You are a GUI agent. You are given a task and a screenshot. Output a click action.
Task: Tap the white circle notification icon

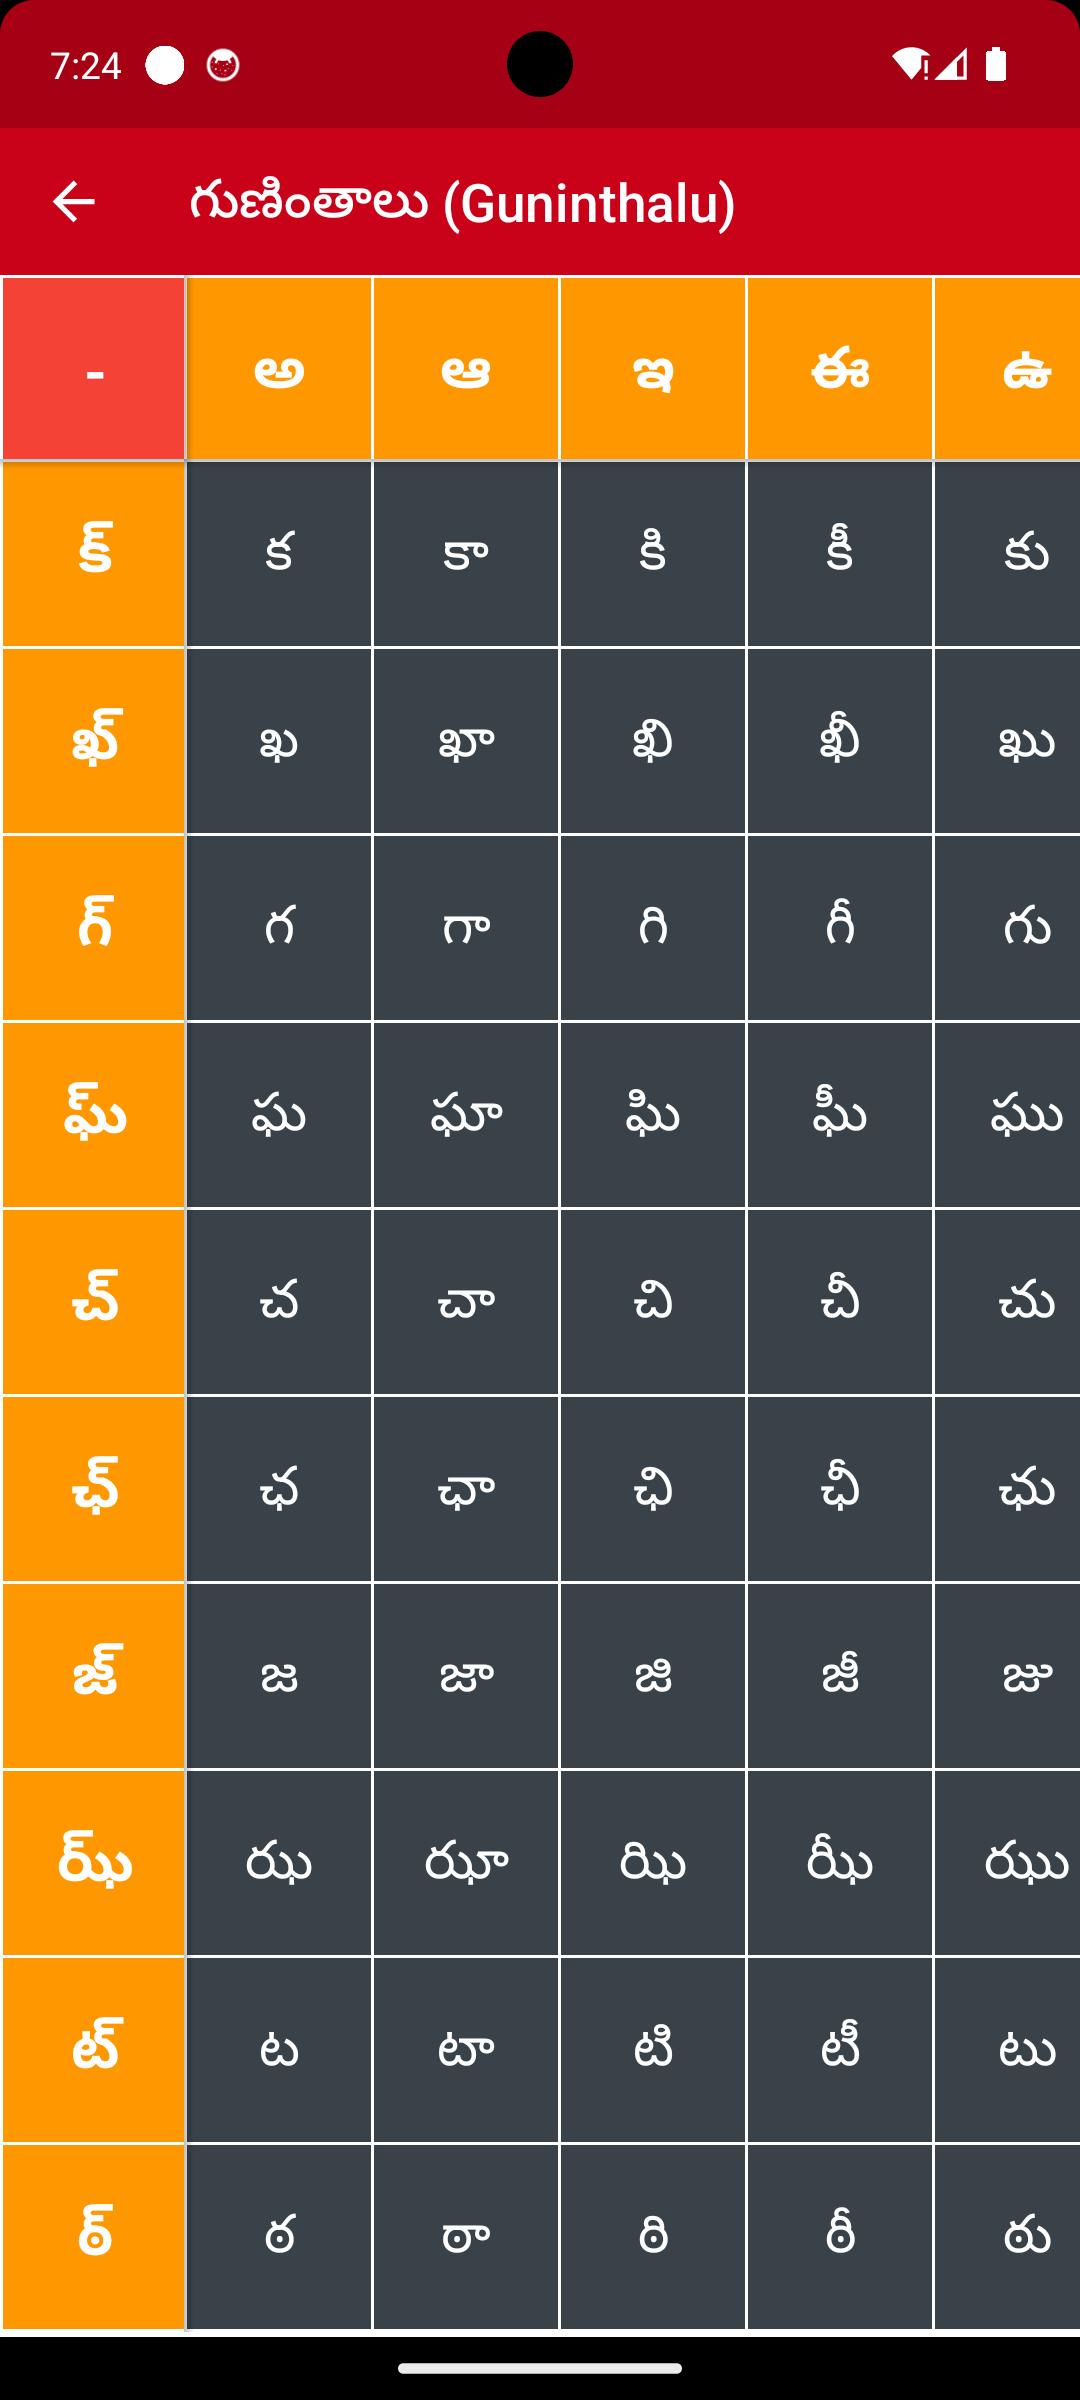pyautogui.click(x=165, y=66)
